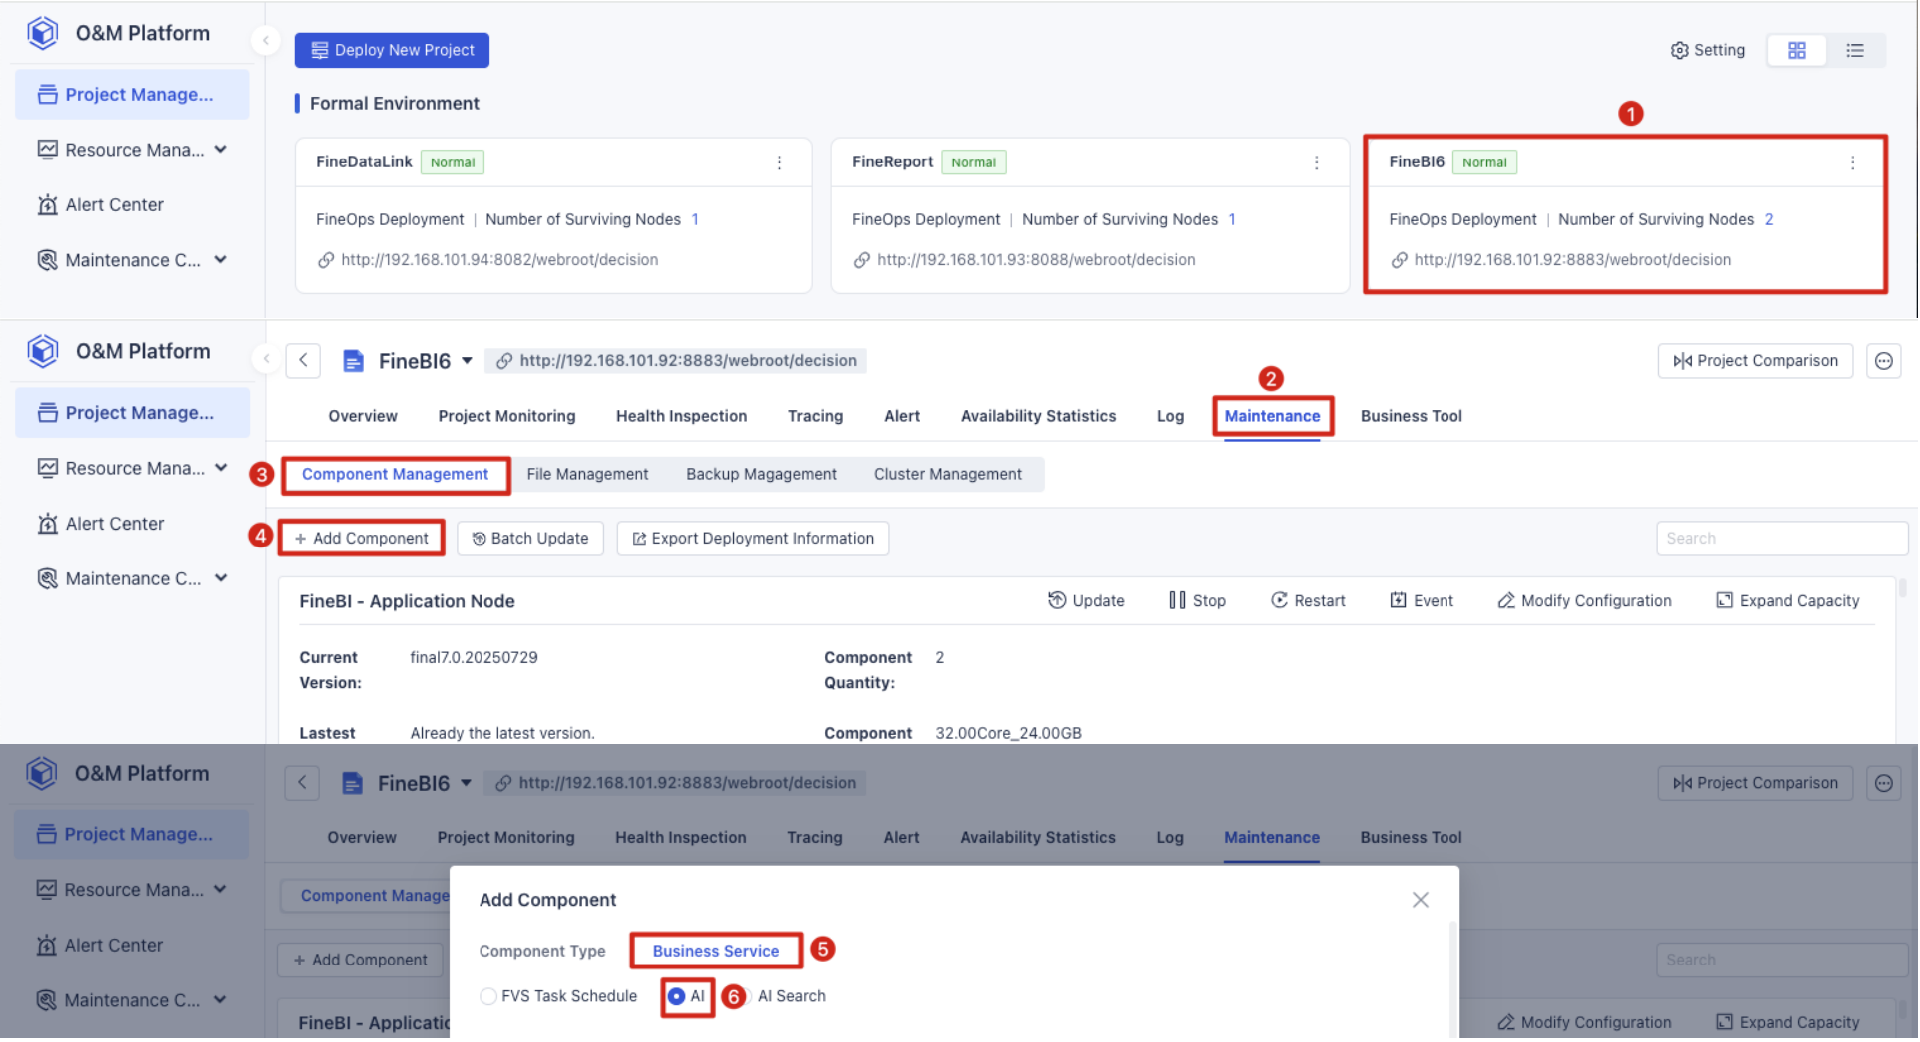This screenshot has height=1042, width=1920.
Task: Expand Maintenance C... in the dimmed sidebar
Action: 220,1000
